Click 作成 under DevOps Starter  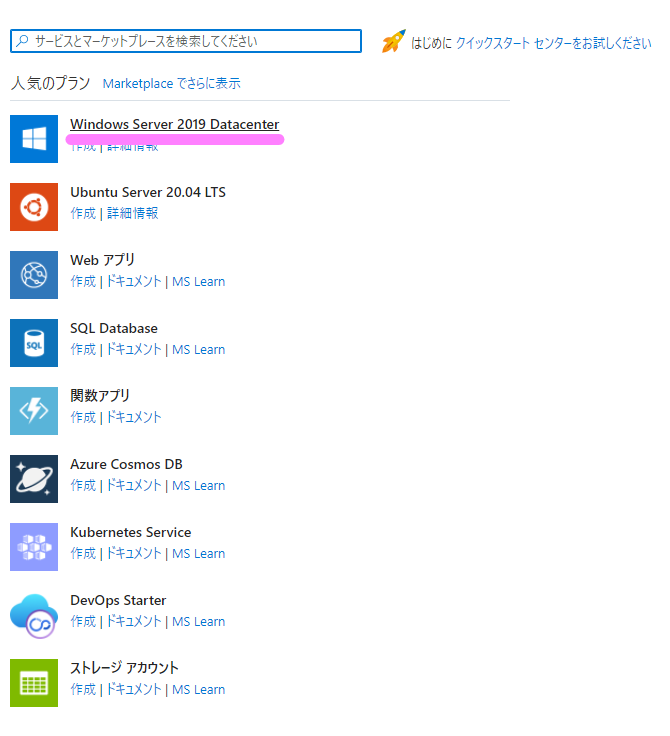83,621
